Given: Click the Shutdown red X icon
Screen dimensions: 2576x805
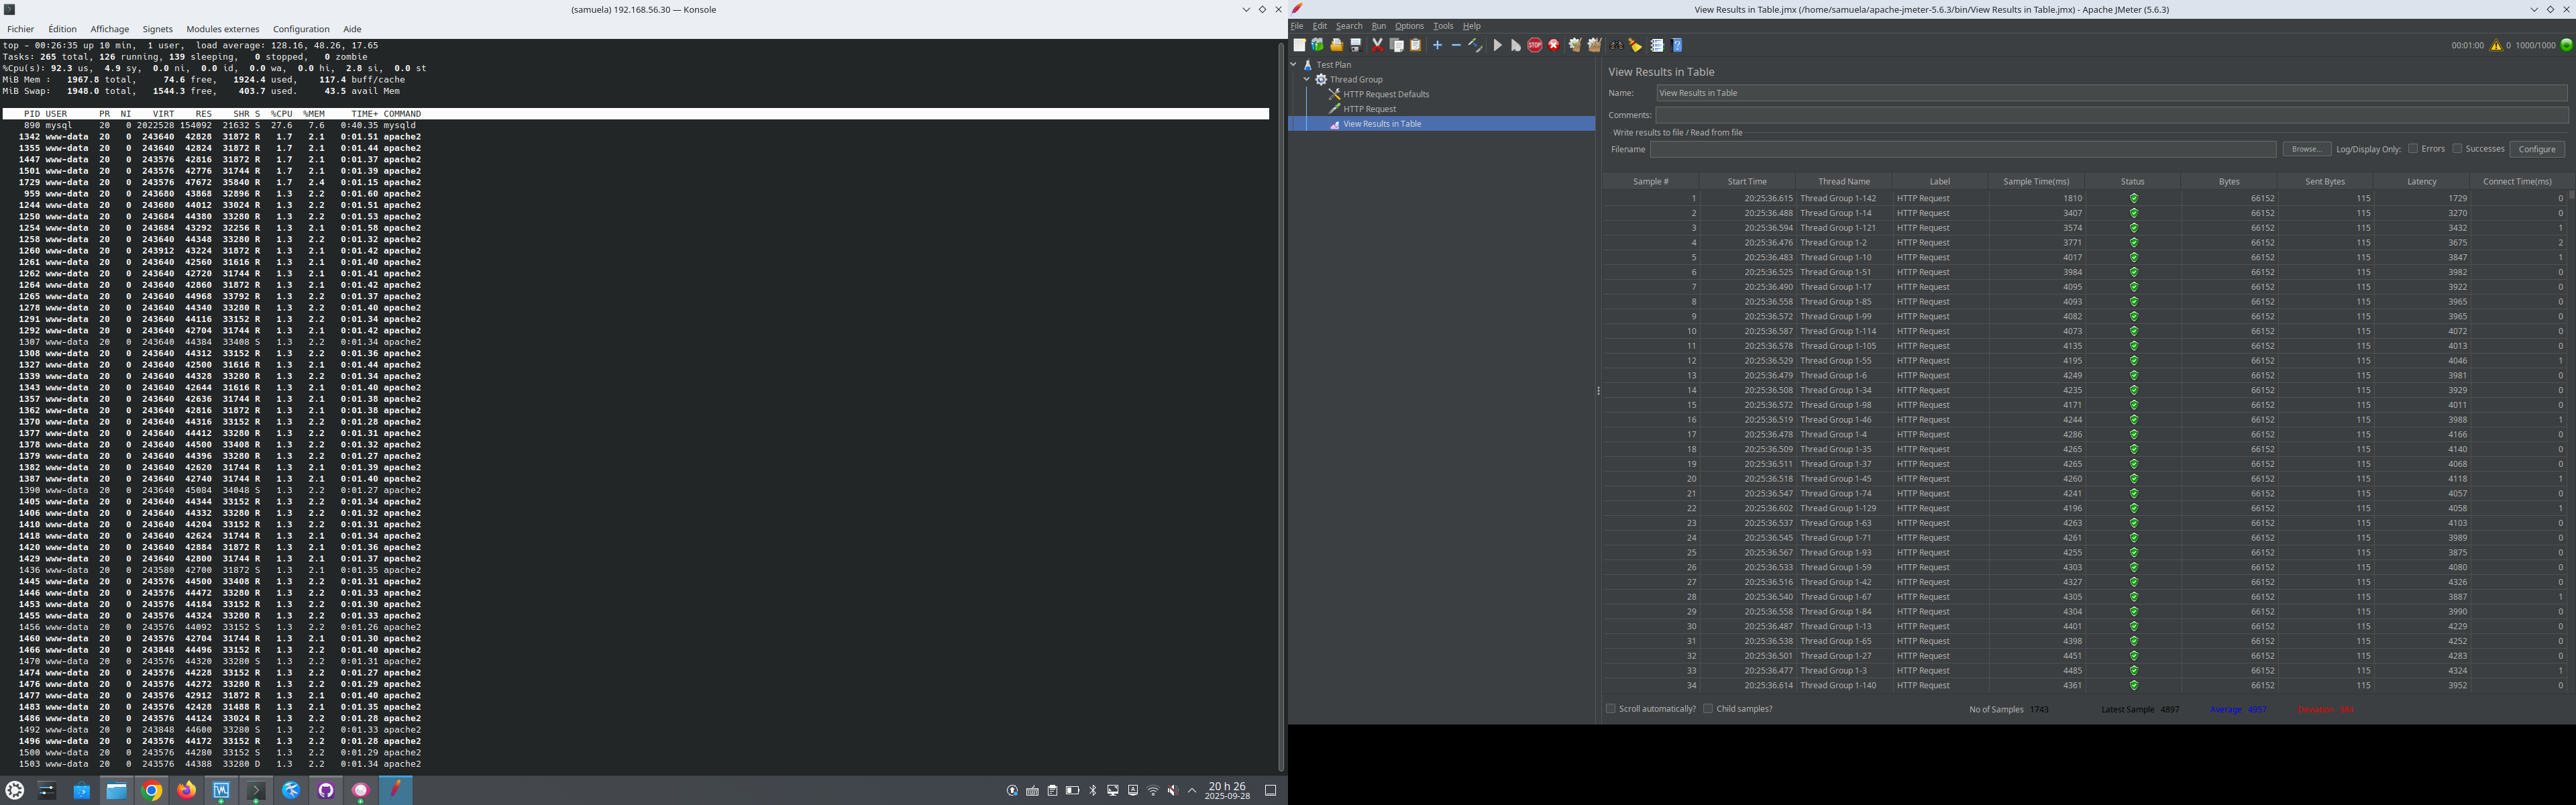Looking at the screenshot, I should [1554, 45].
